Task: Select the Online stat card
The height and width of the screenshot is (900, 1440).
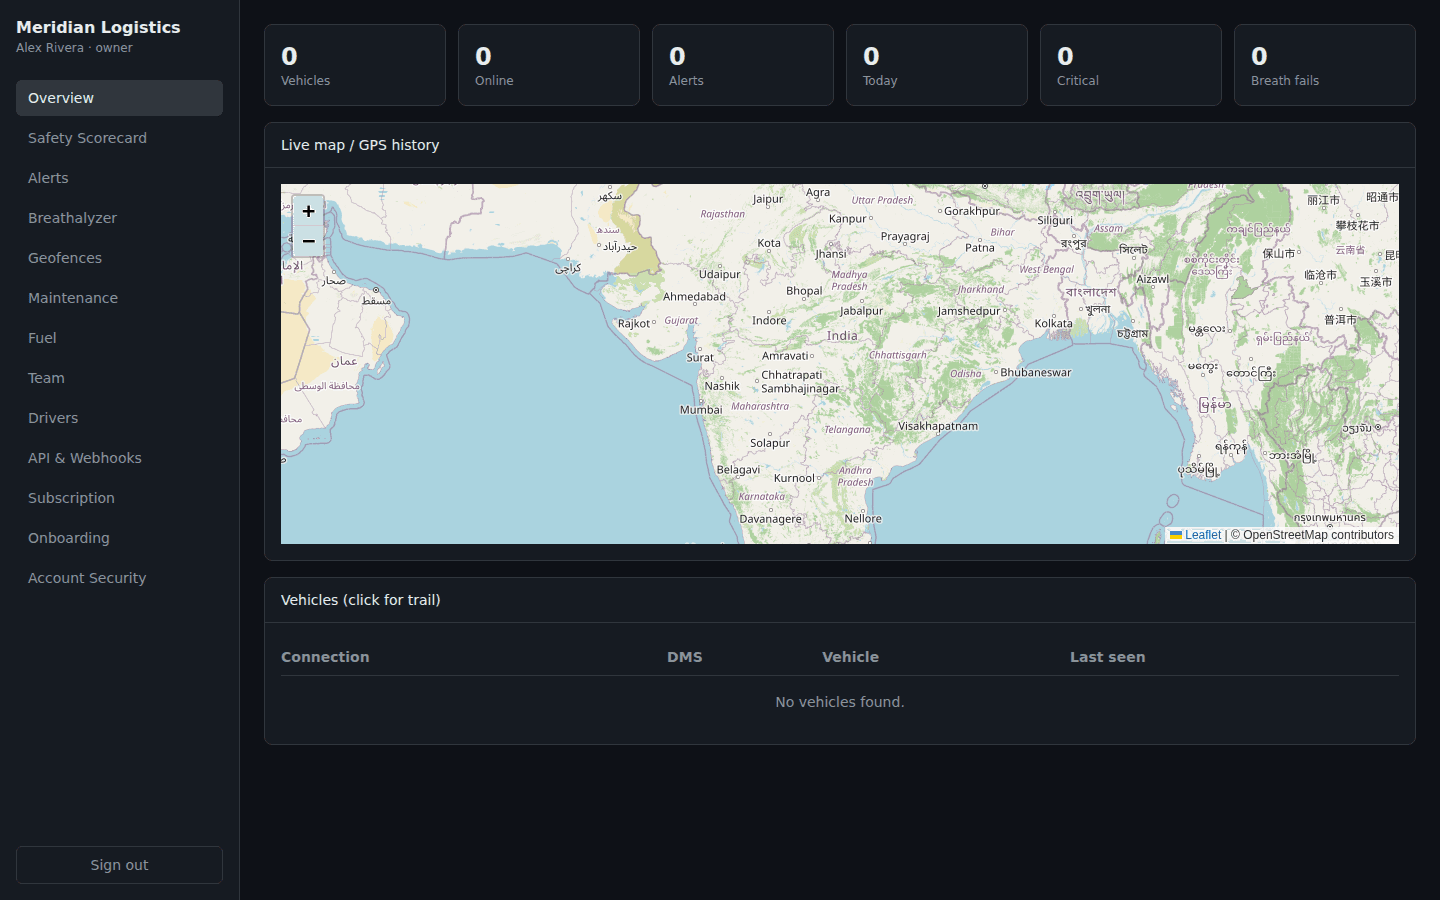Action: [549, 65]
